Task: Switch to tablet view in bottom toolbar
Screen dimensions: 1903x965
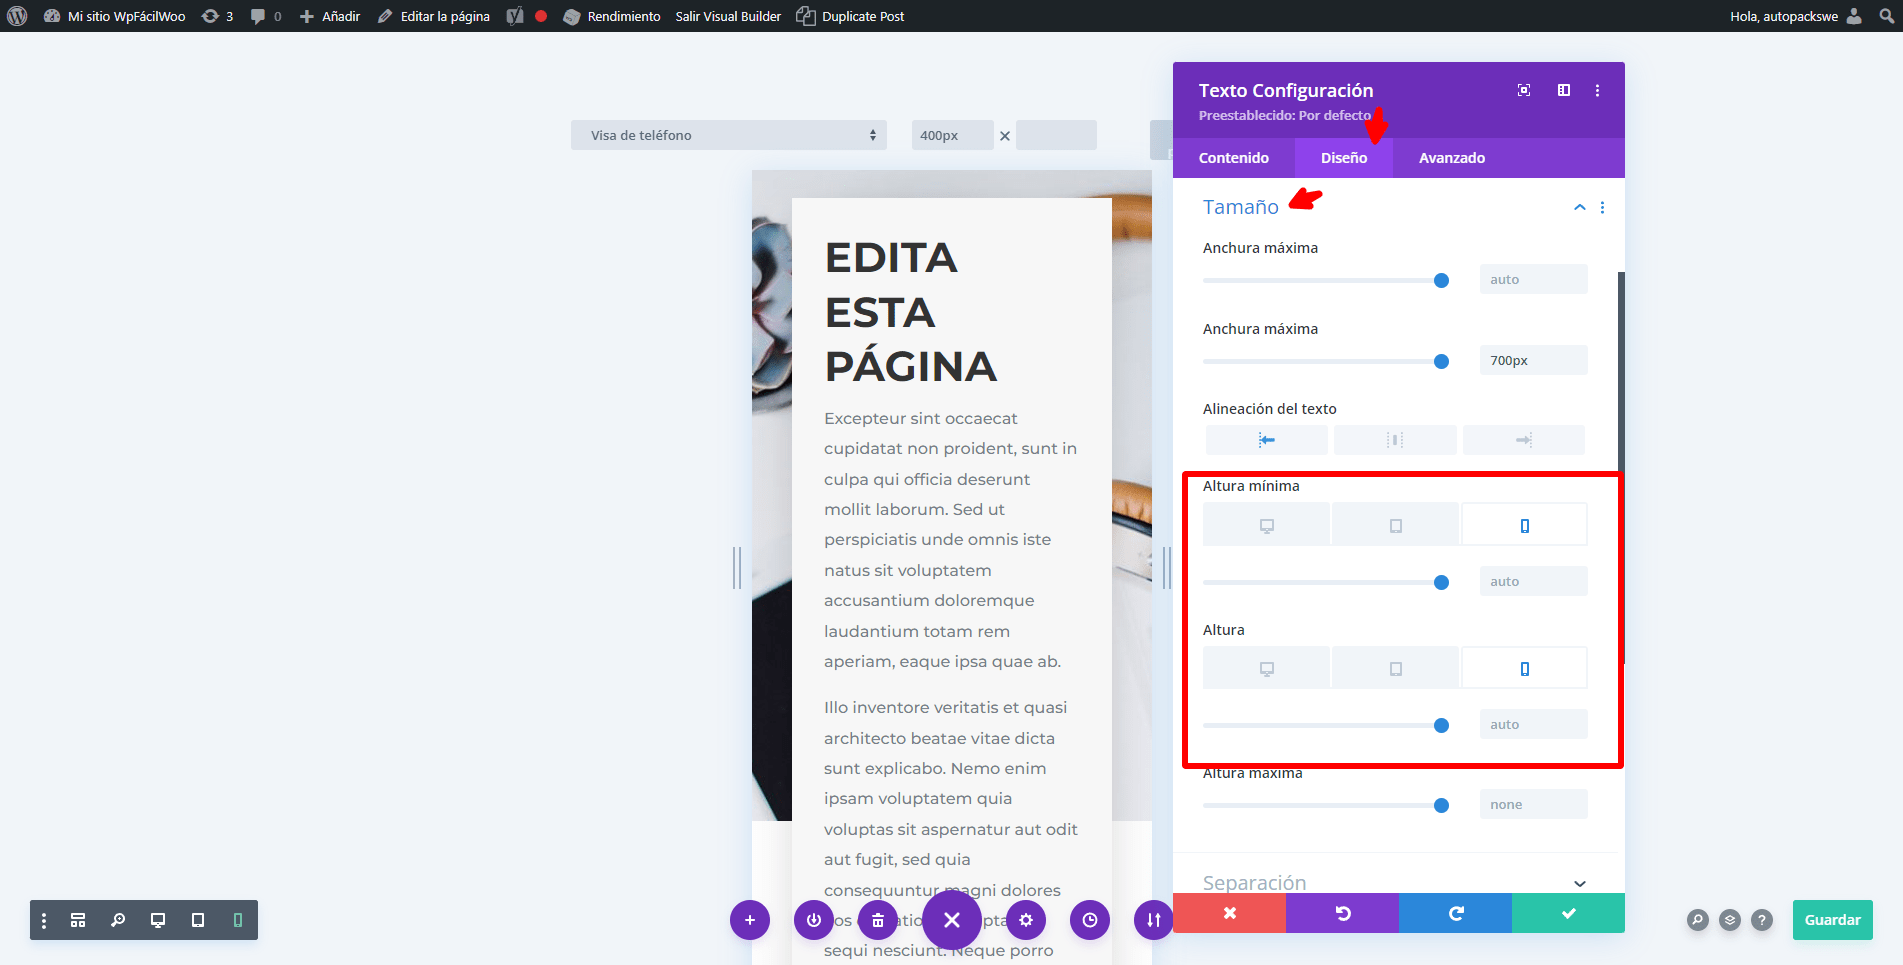Action: coord(198,920)
